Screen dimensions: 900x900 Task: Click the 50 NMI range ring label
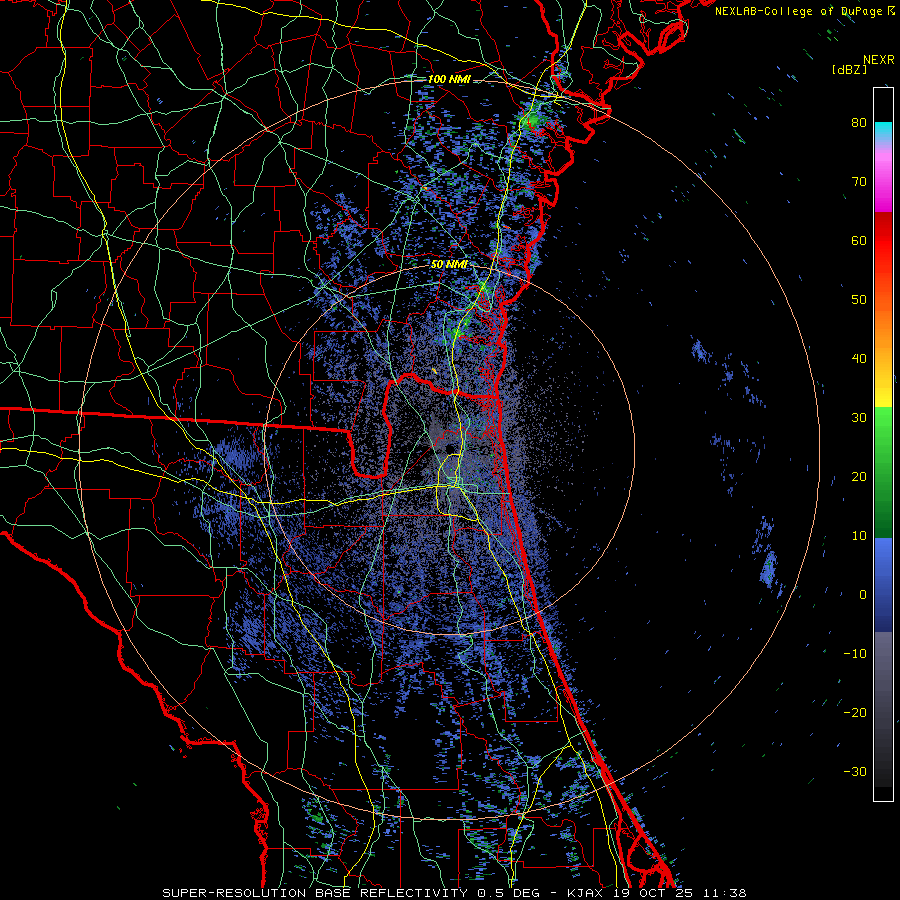coord(449,264)
